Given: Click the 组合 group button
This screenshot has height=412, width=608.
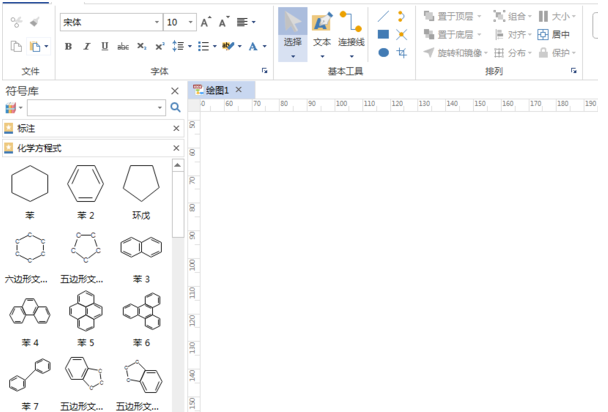Looking at the screenshot, I should point(512,16).
